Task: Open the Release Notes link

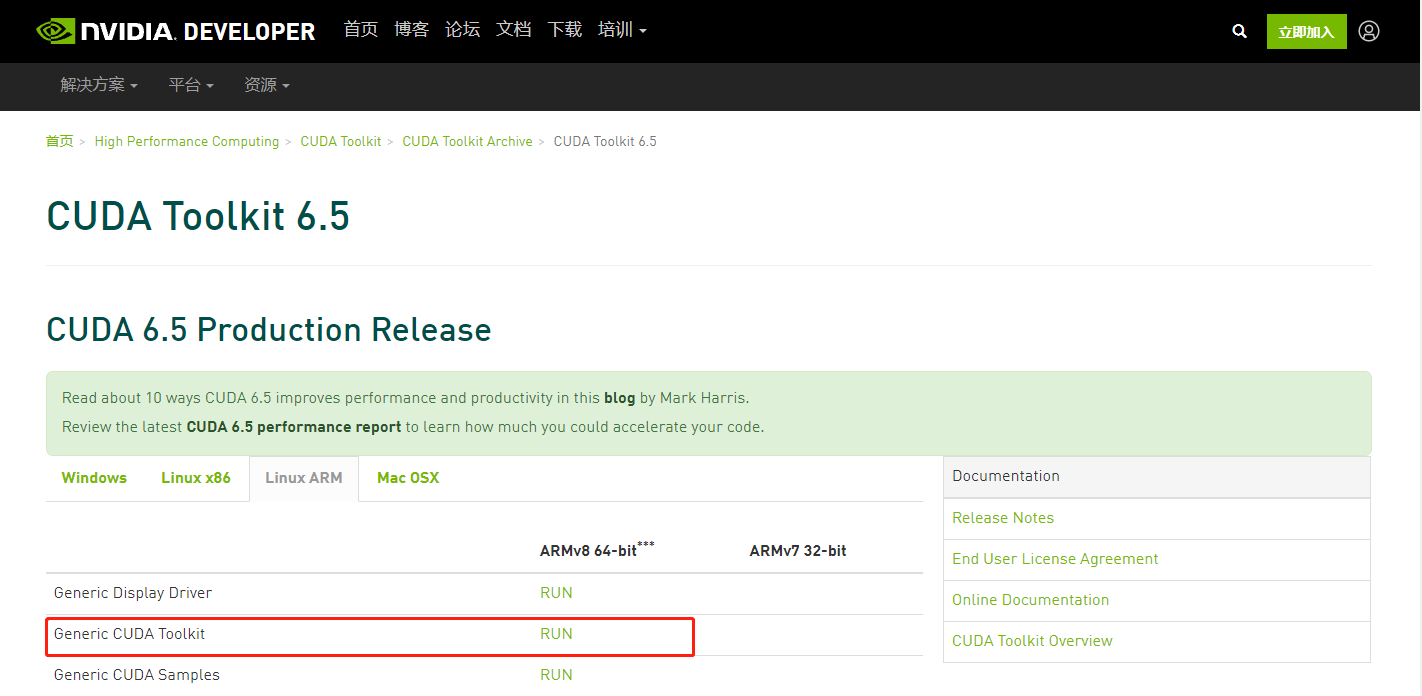Action: tap(1003, 518)
